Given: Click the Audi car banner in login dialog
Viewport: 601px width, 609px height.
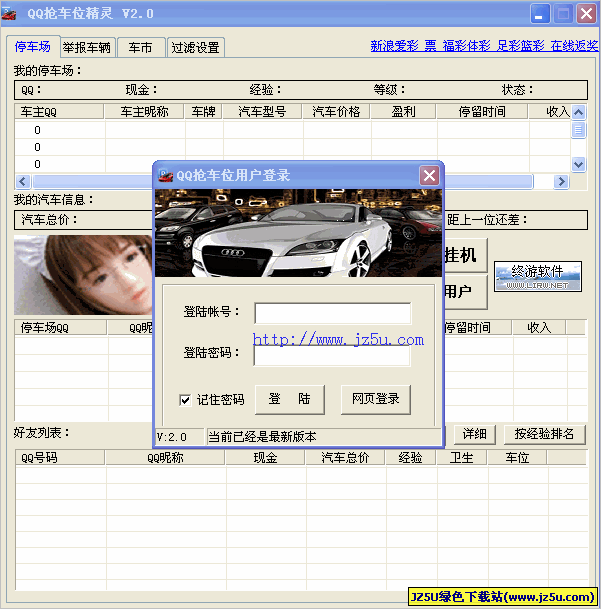Looking at the screenshot, I should coord(298,233).
